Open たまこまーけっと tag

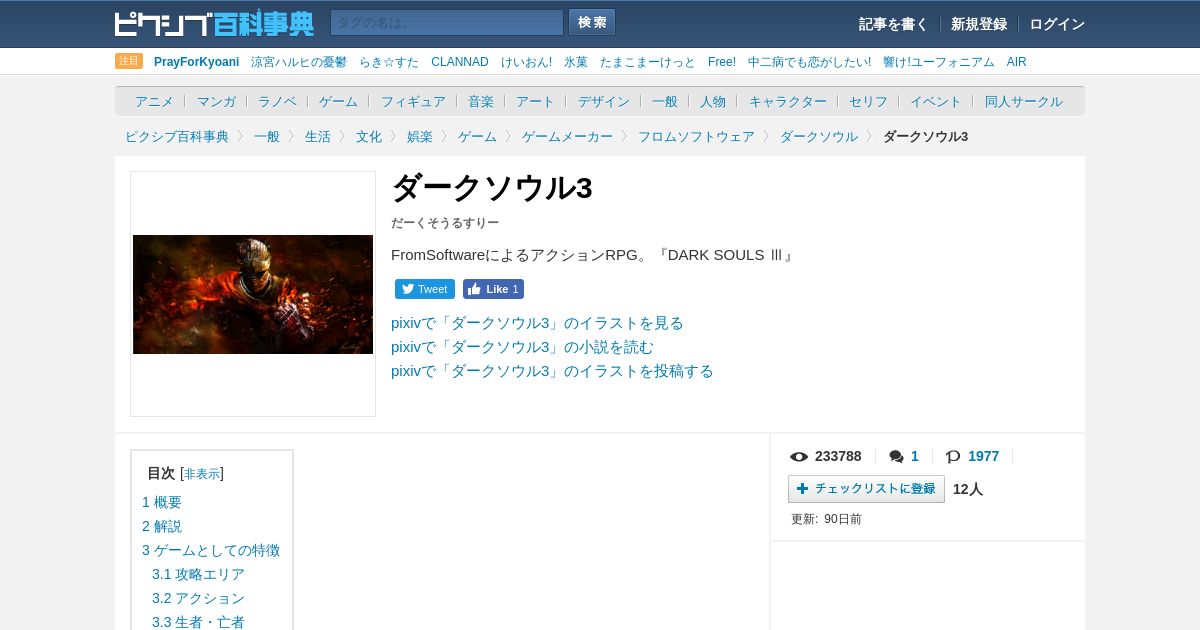(648, 62)
